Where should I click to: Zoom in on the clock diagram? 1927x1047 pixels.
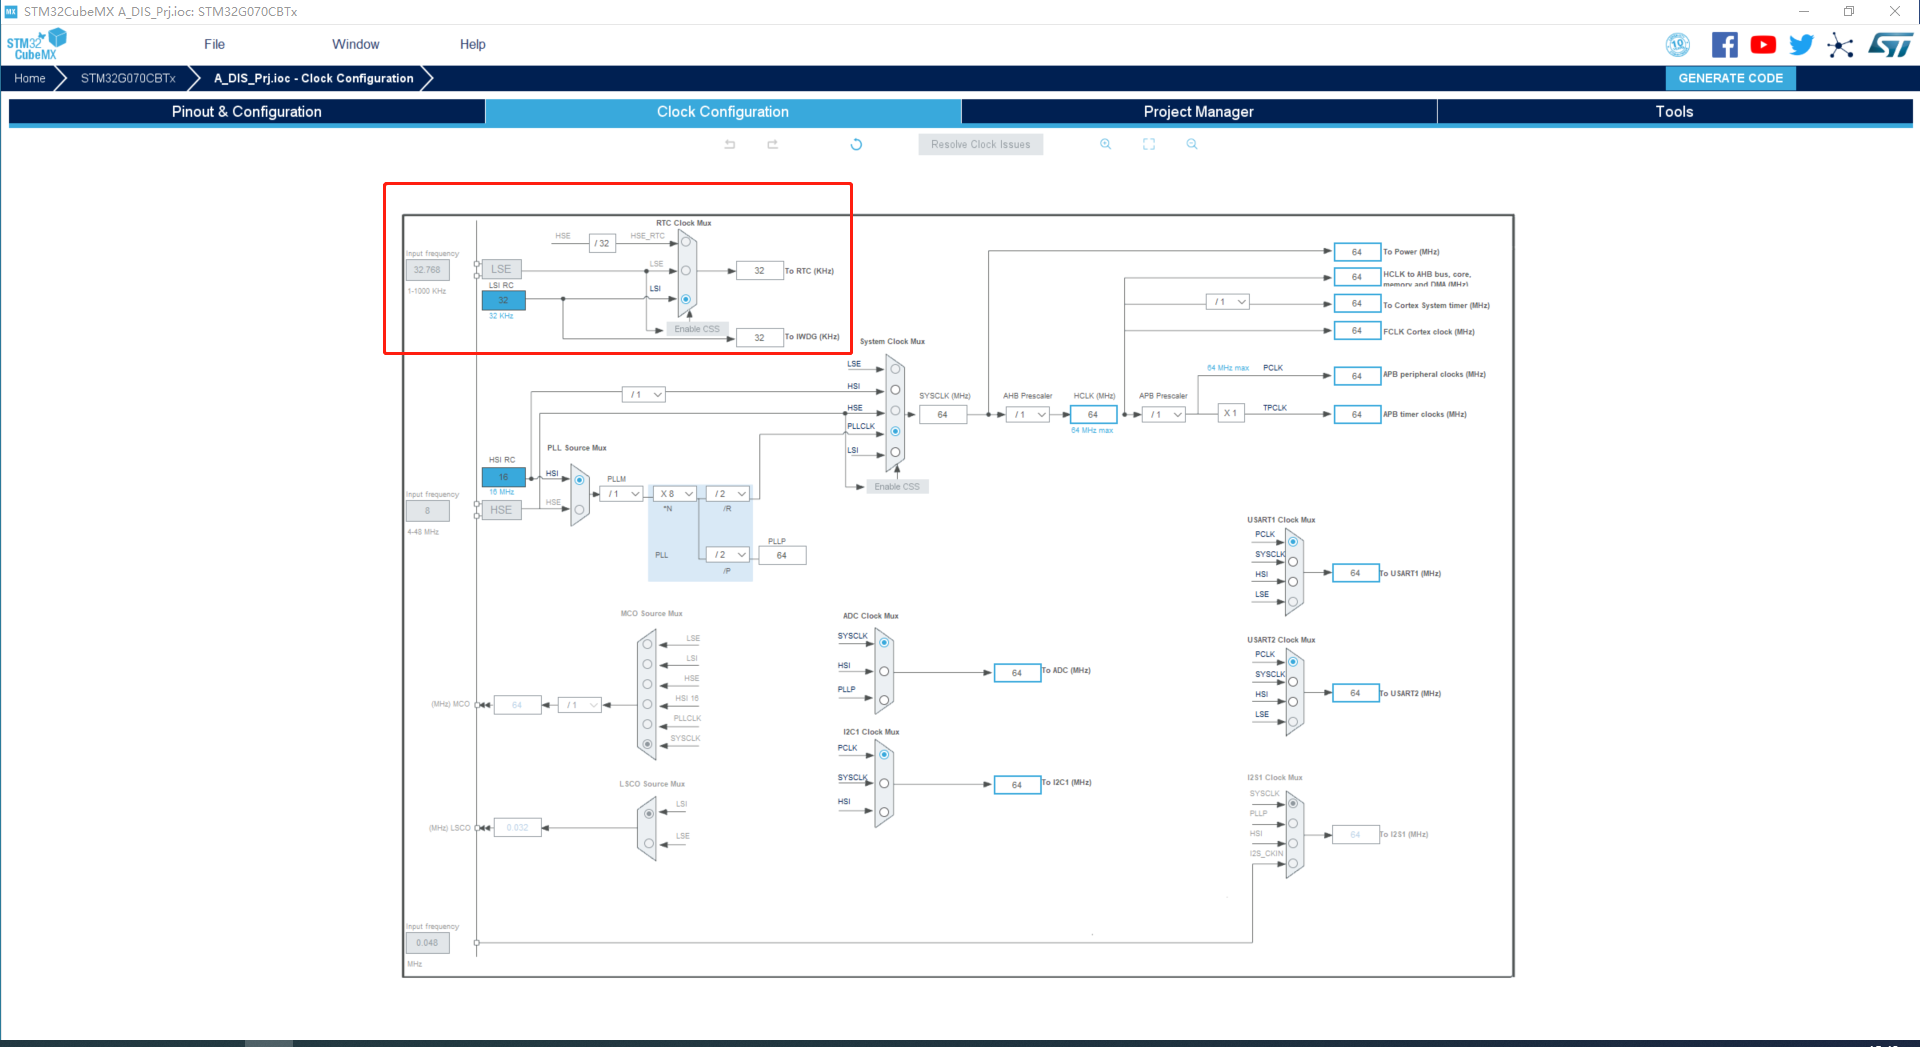click(x=1105, y=144)
